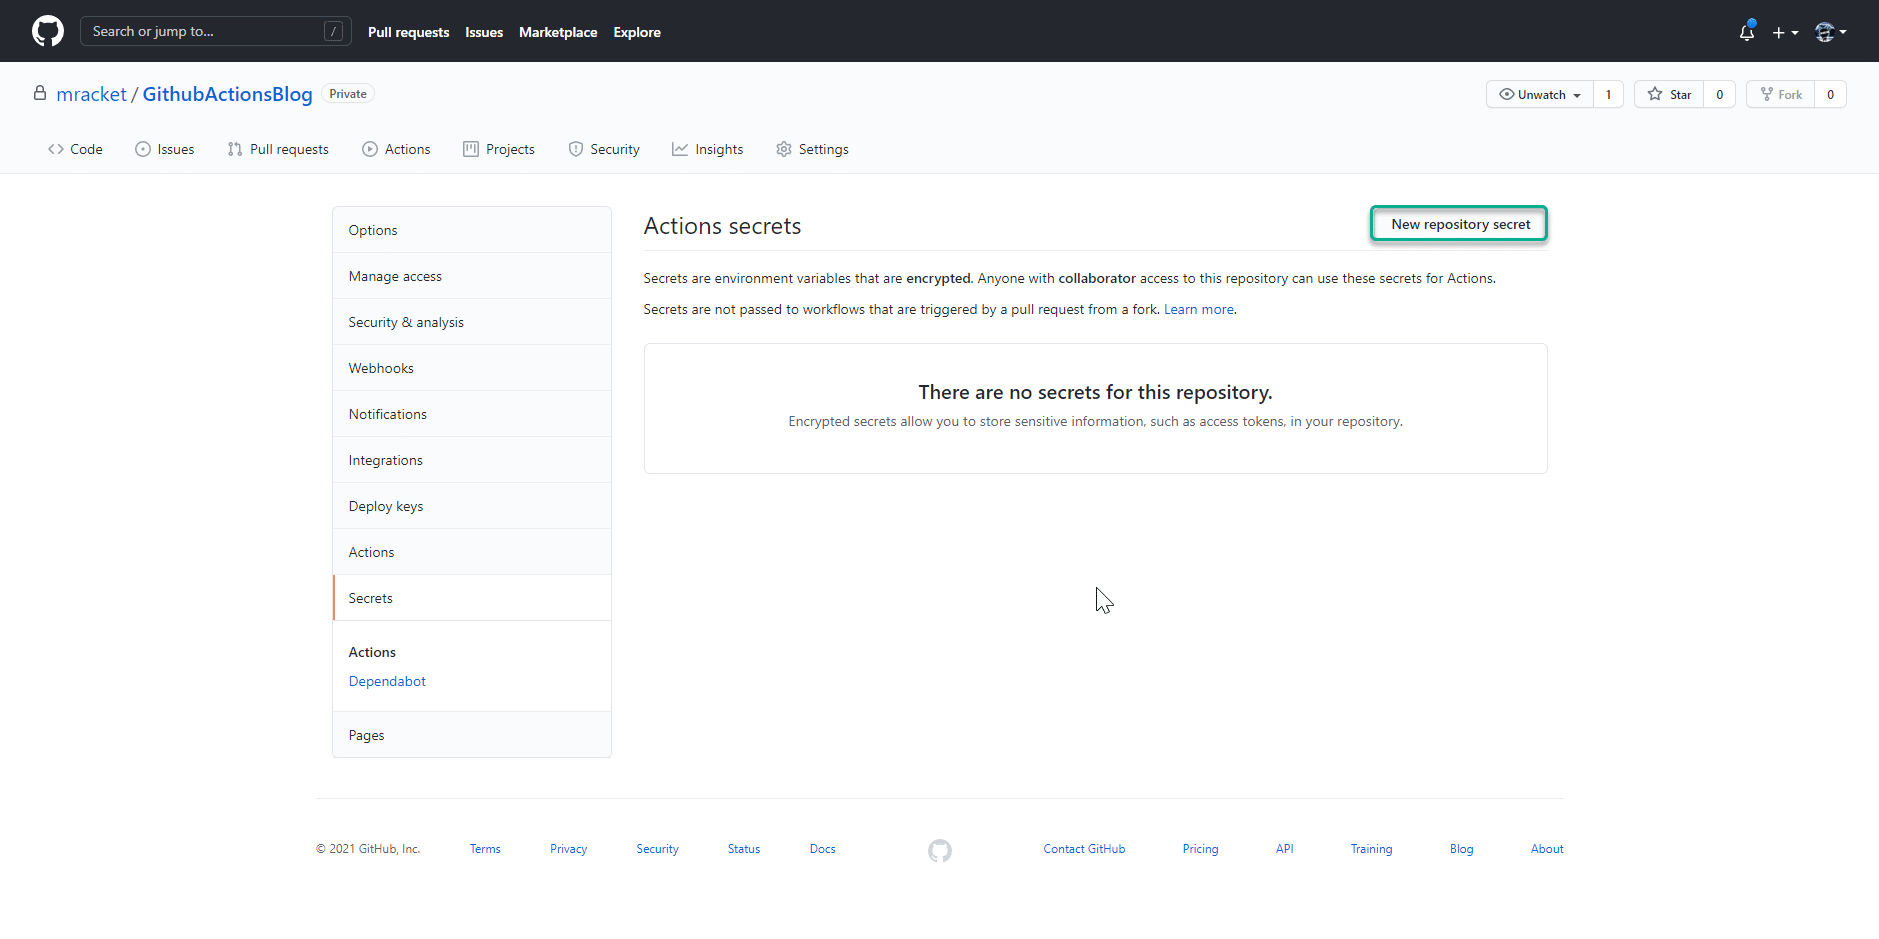Star the GithubActionsBlog repository

[x=1669, y=94]
